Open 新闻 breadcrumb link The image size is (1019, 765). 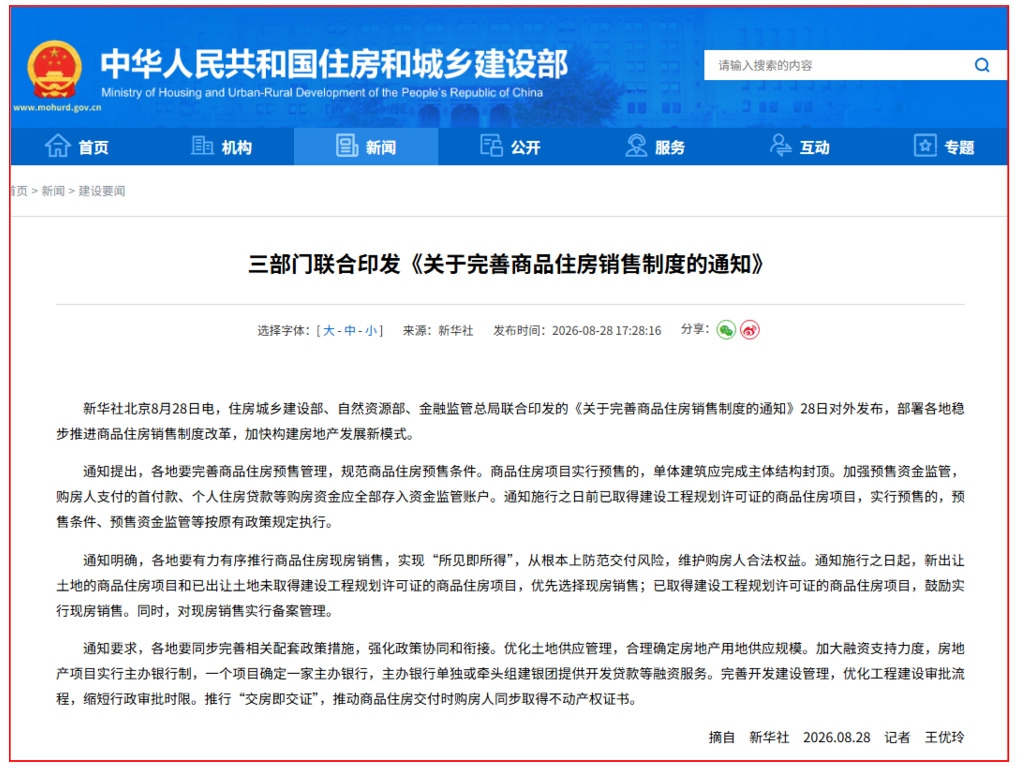[53, 191]
